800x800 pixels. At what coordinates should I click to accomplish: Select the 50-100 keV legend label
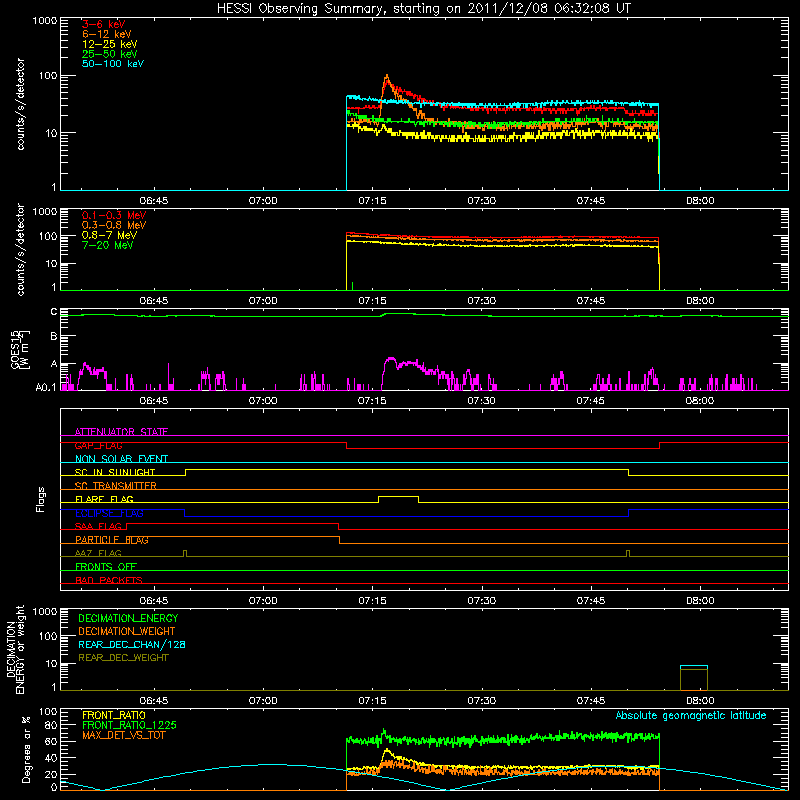pos(113,64)
